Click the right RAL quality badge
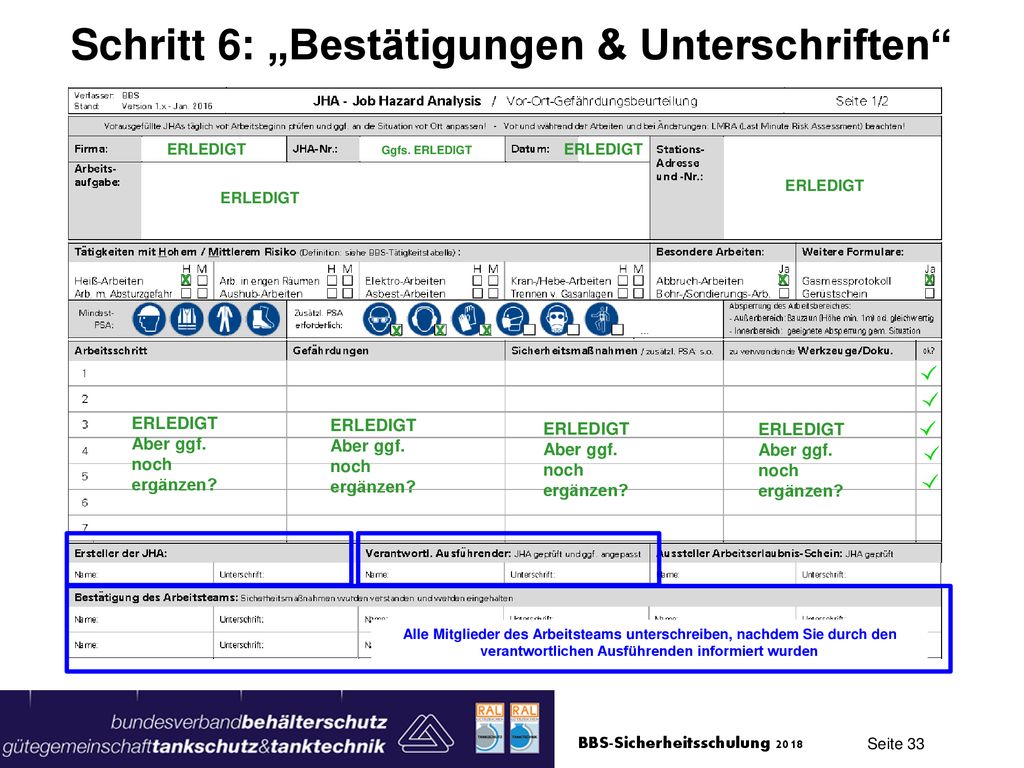 524,728
